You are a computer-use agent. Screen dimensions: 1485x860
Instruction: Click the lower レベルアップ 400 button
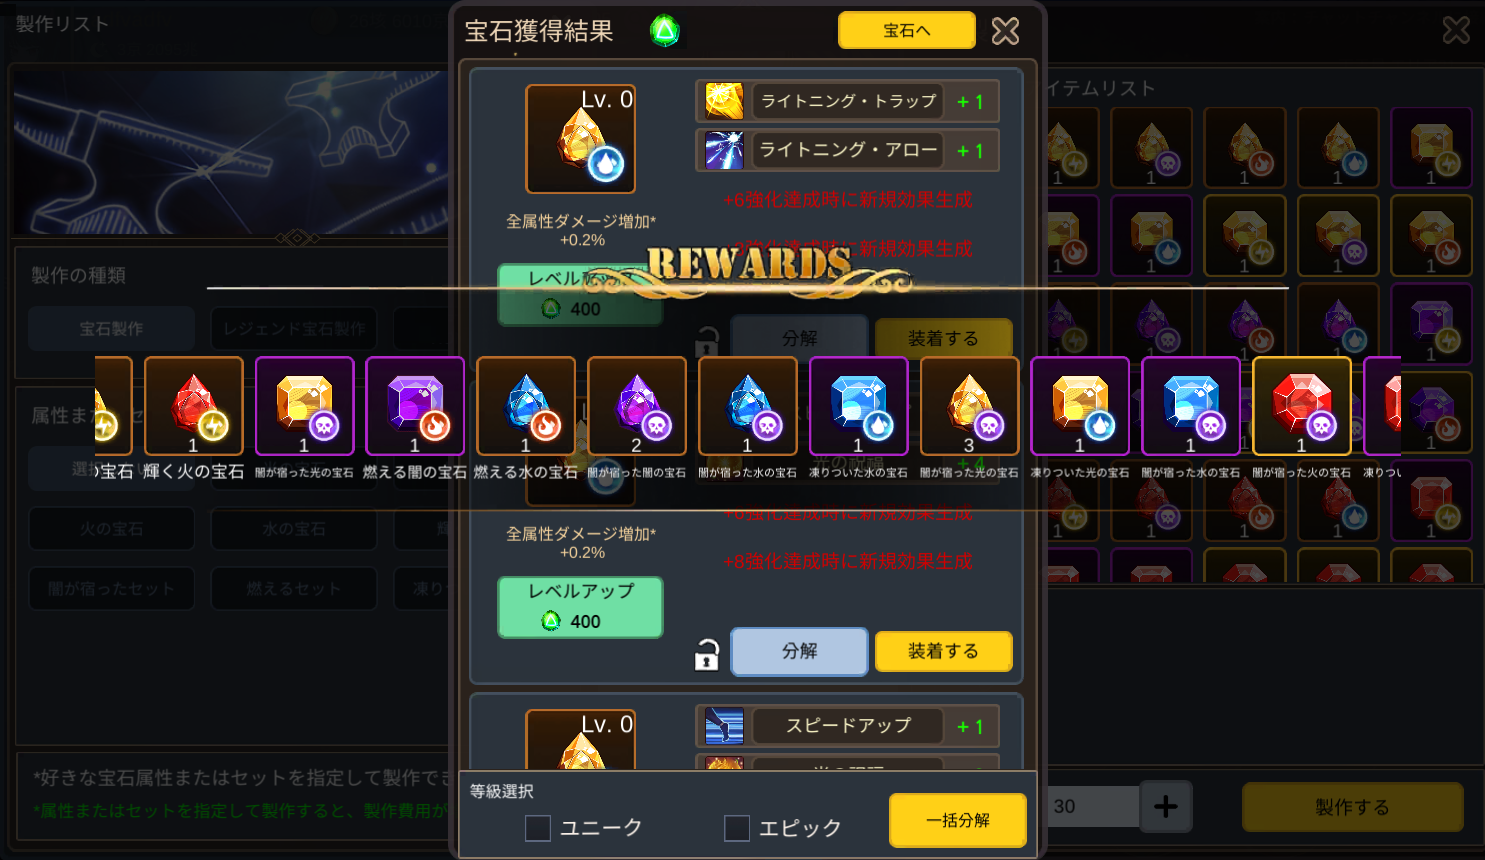(581, 607)
